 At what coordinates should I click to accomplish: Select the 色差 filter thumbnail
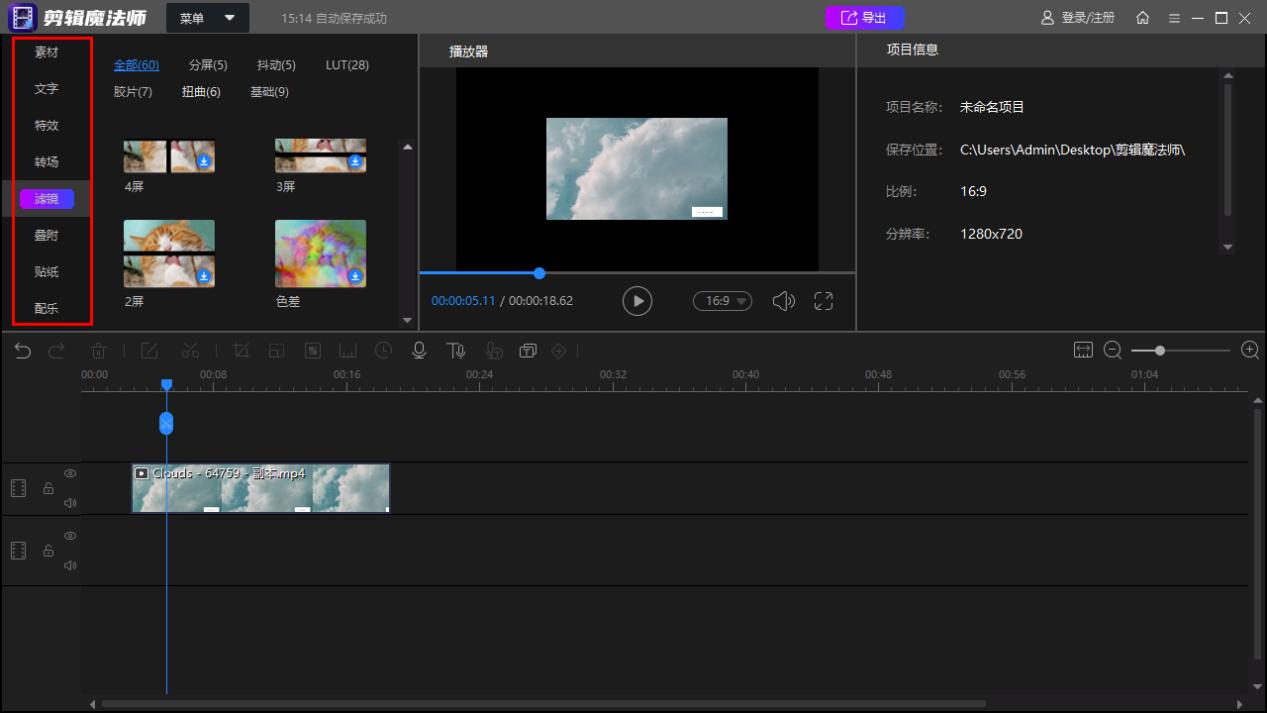click(x=319, y=252)
